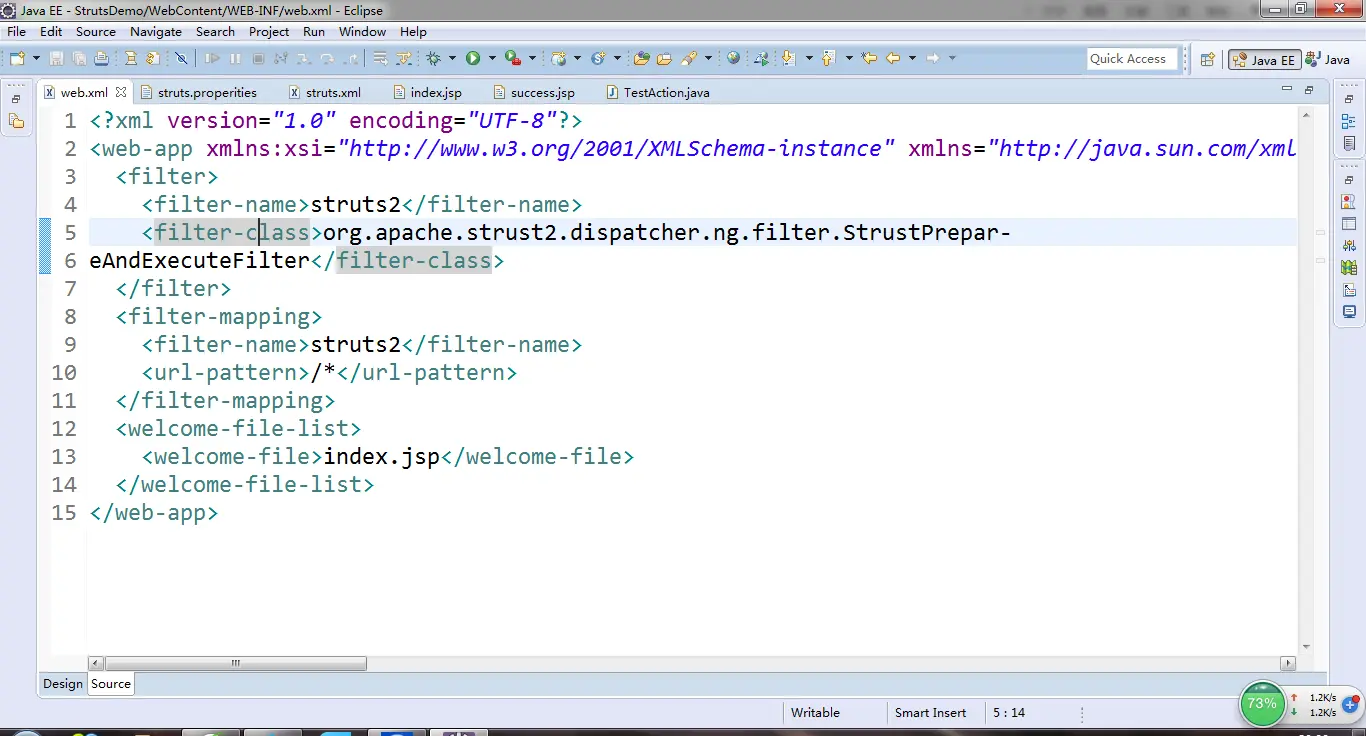Switch to the Design view tab
The height and width of the screenshot is (736, 1366).
tap(62, 684)
